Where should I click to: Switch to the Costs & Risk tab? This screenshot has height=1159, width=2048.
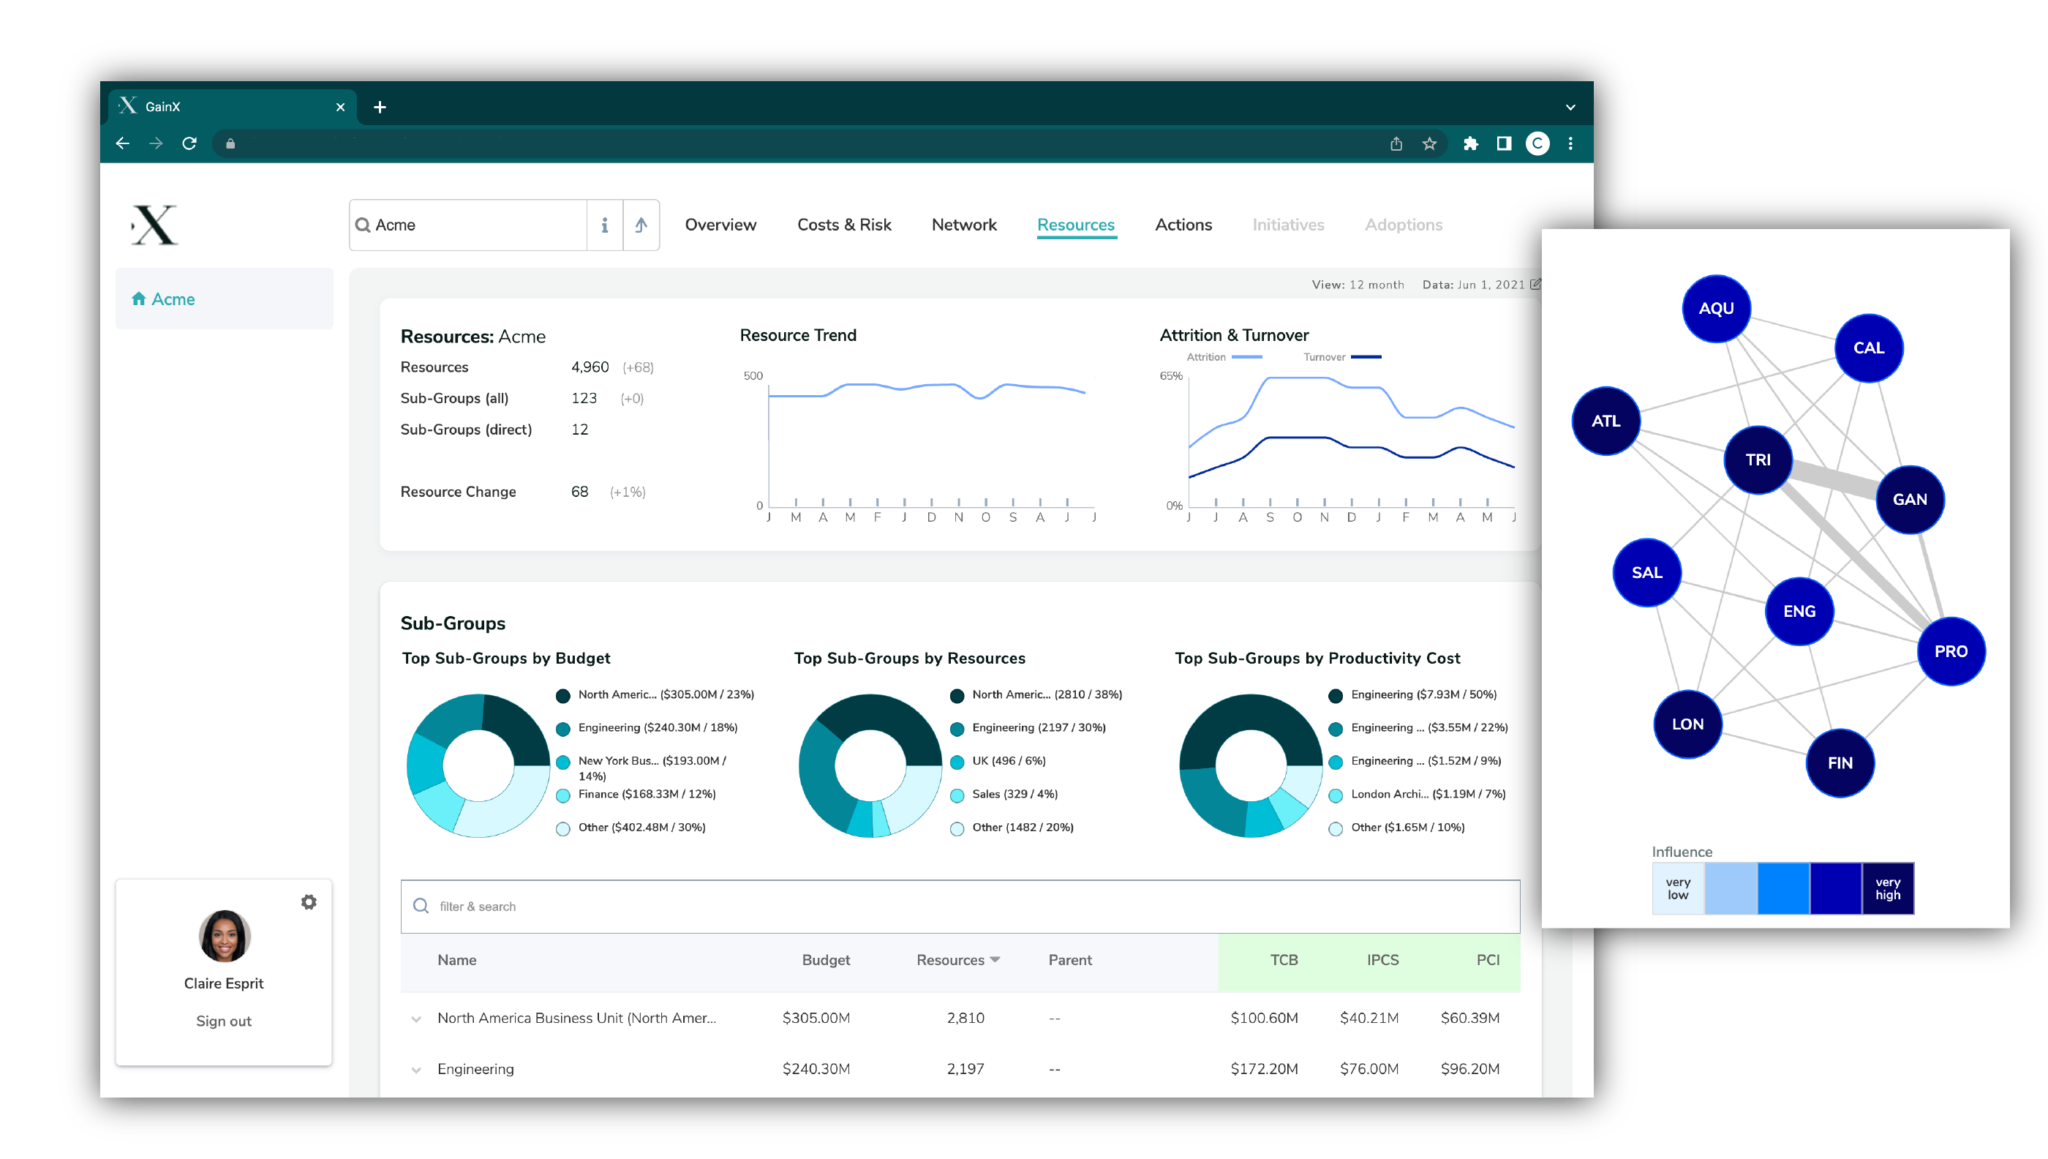coord(844,224)
